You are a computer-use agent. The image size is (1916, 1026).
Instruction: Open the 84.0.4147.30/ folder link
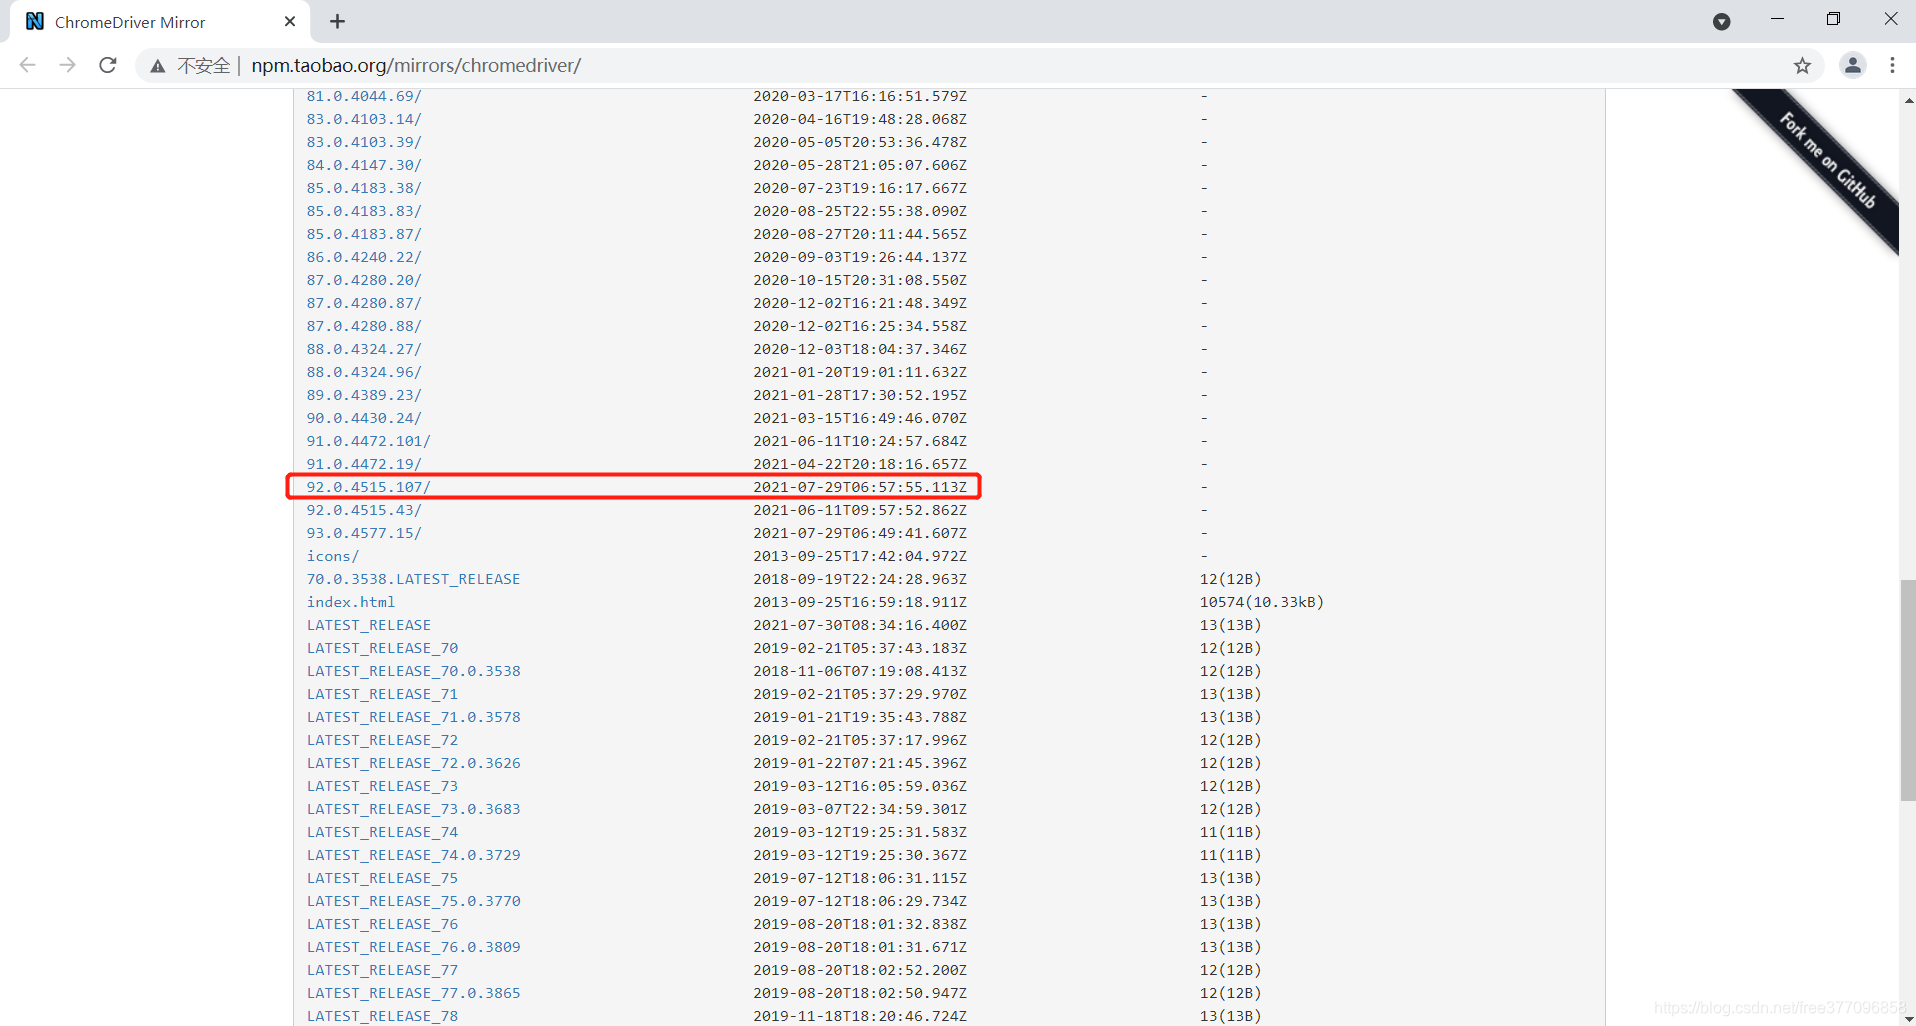[x=364, y=165]
